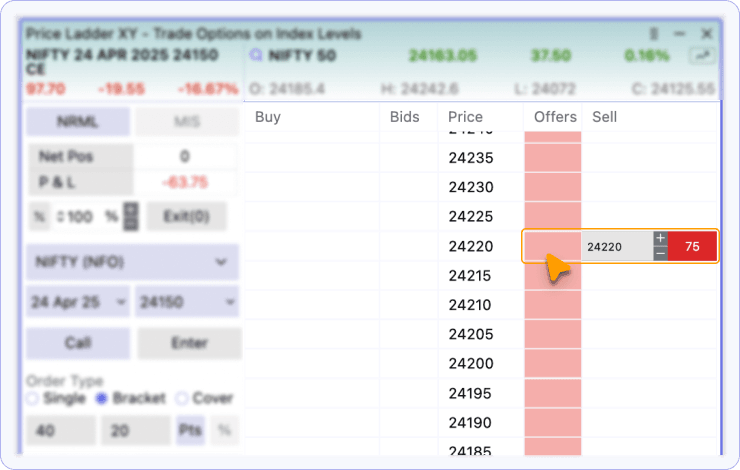Image resolution: width=740 pixels, height=470 pixels.
Task: Increase price with plus icon at 24220
Action: (x=660, y=239)
